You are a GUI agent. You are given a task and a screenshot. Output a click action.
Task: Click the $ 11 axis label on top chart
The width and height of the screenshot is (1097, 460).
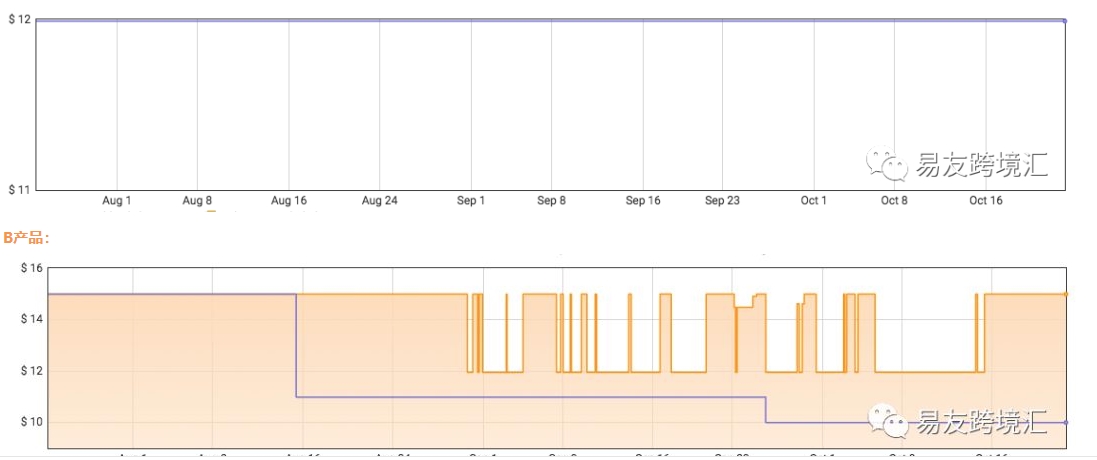(19, 189)
